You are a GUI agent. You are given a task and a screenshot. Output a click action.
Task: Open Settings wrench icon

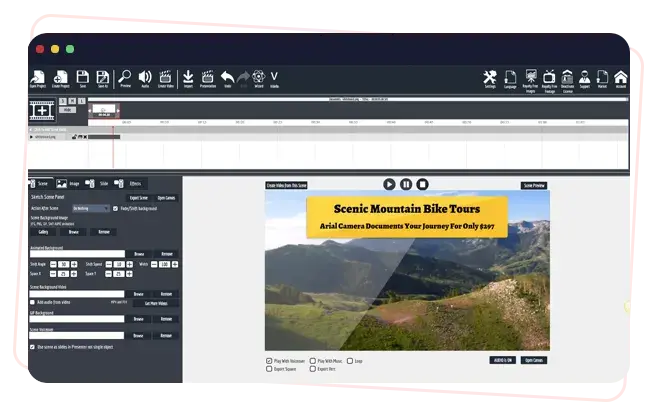(490, 79)
